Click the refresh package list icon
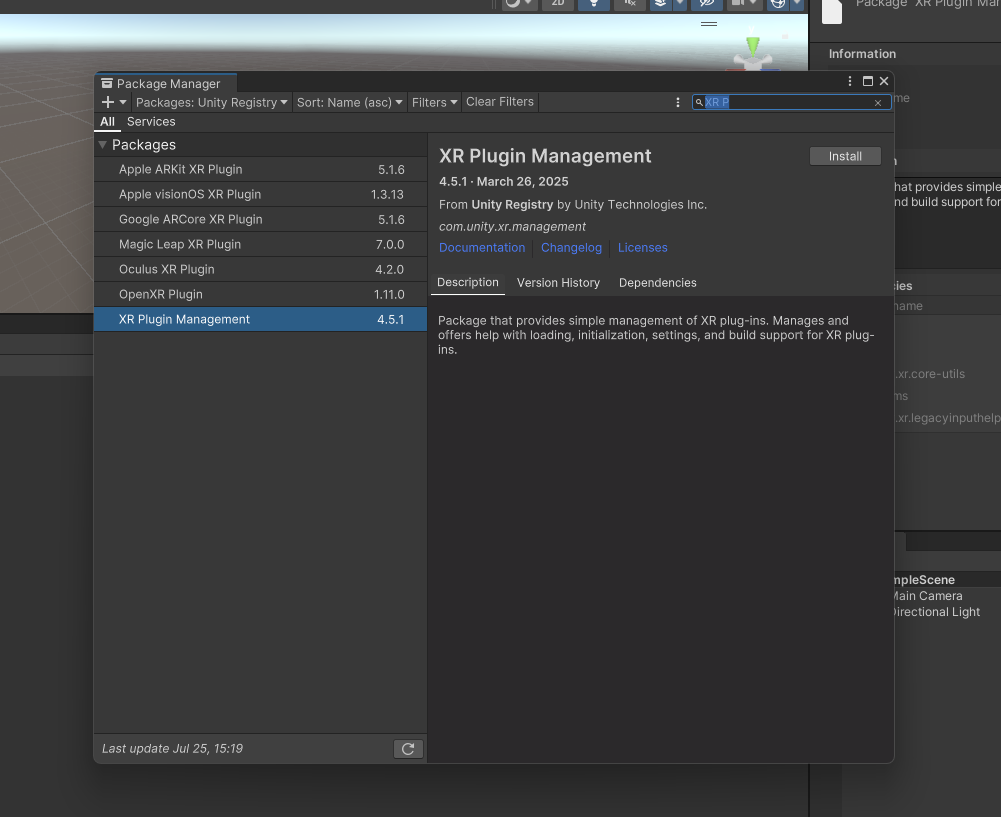This screenshot has height=817, width=1001. click(408, 749)
